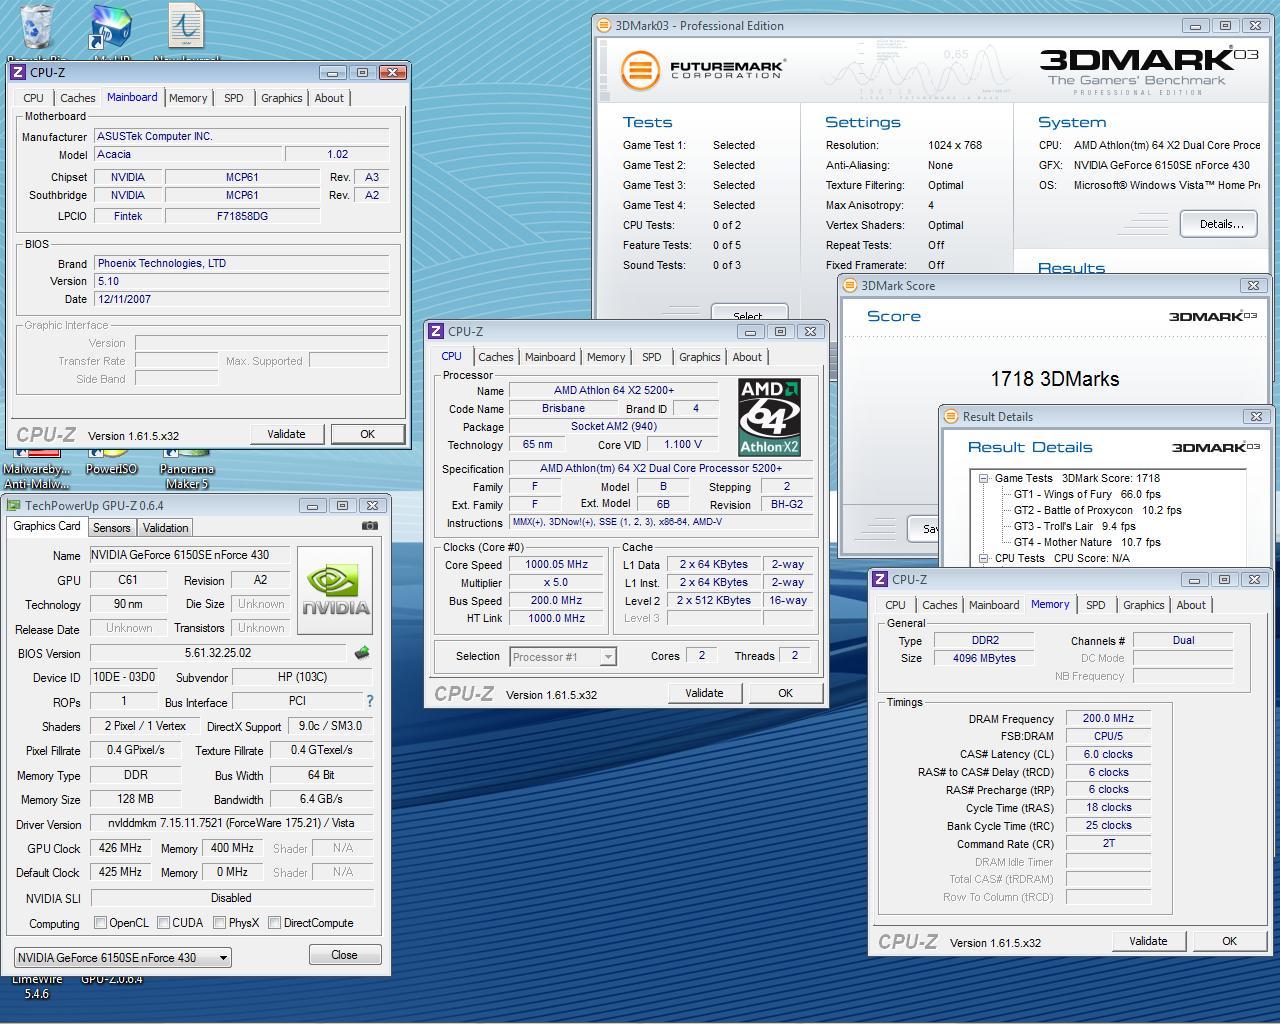Open the Validation tab in GPU-Z
This screenshot has height=1024, width=1280.
pyautogui.click(x=165, y=528)
